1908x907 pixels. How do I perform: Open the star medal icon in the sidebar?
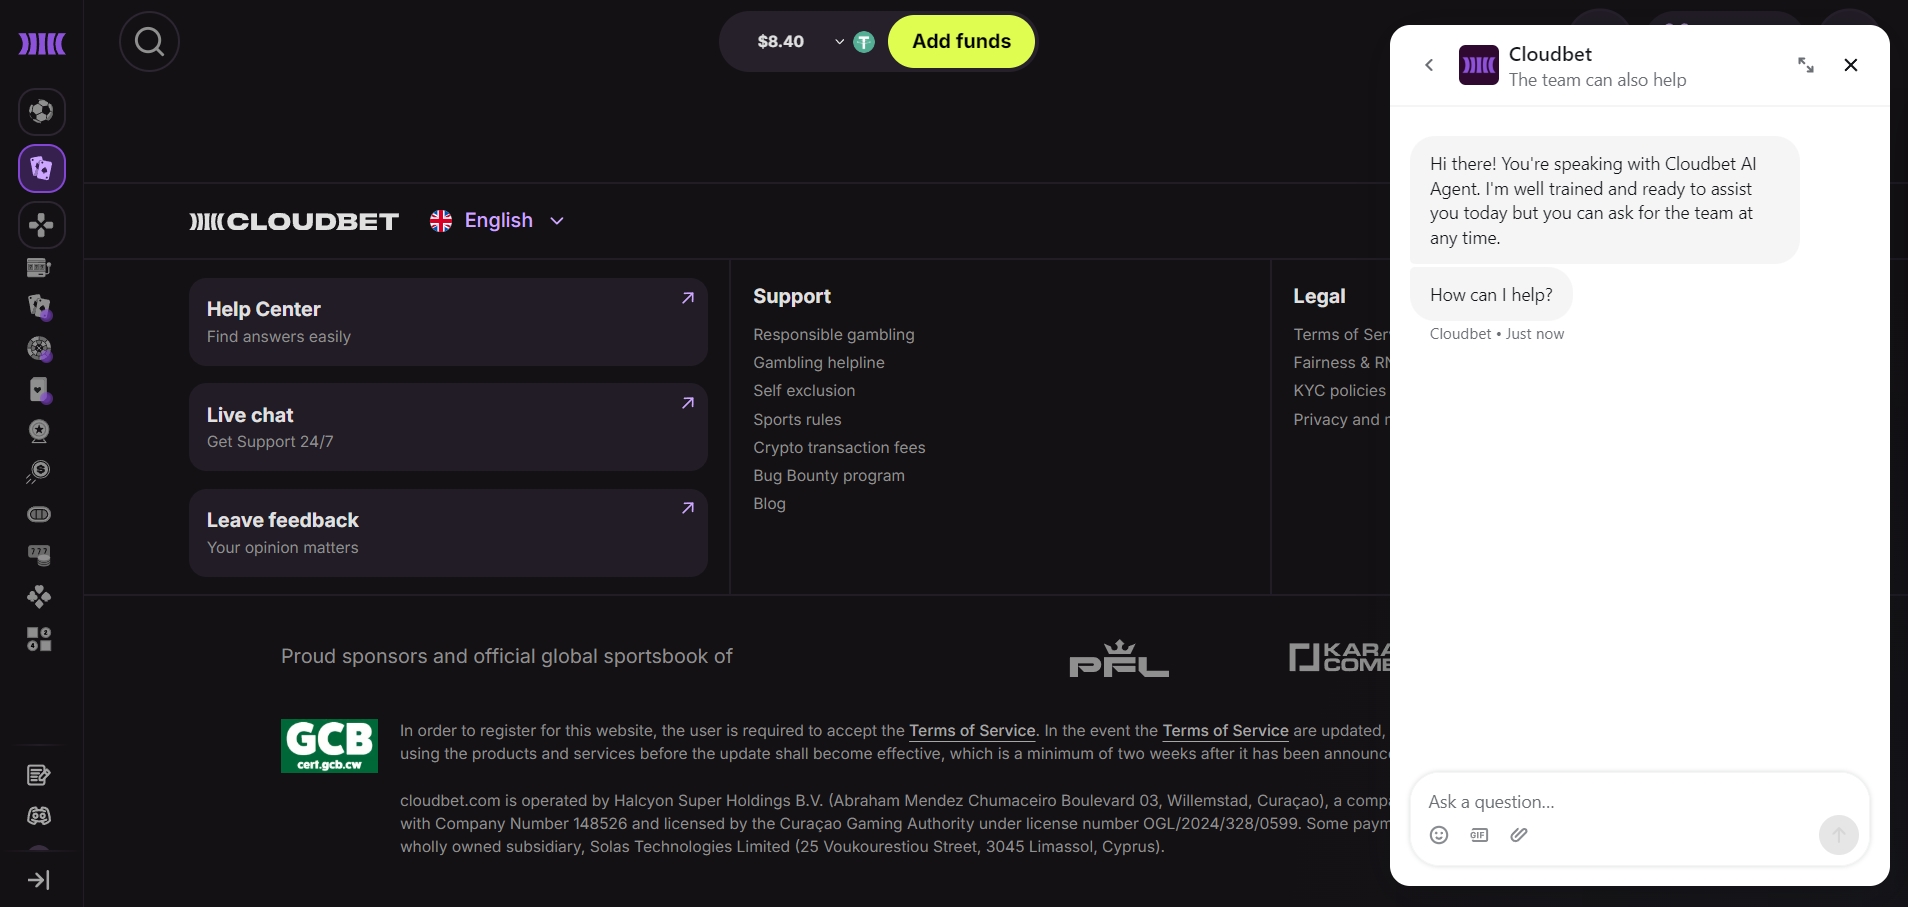click(39, 431)
